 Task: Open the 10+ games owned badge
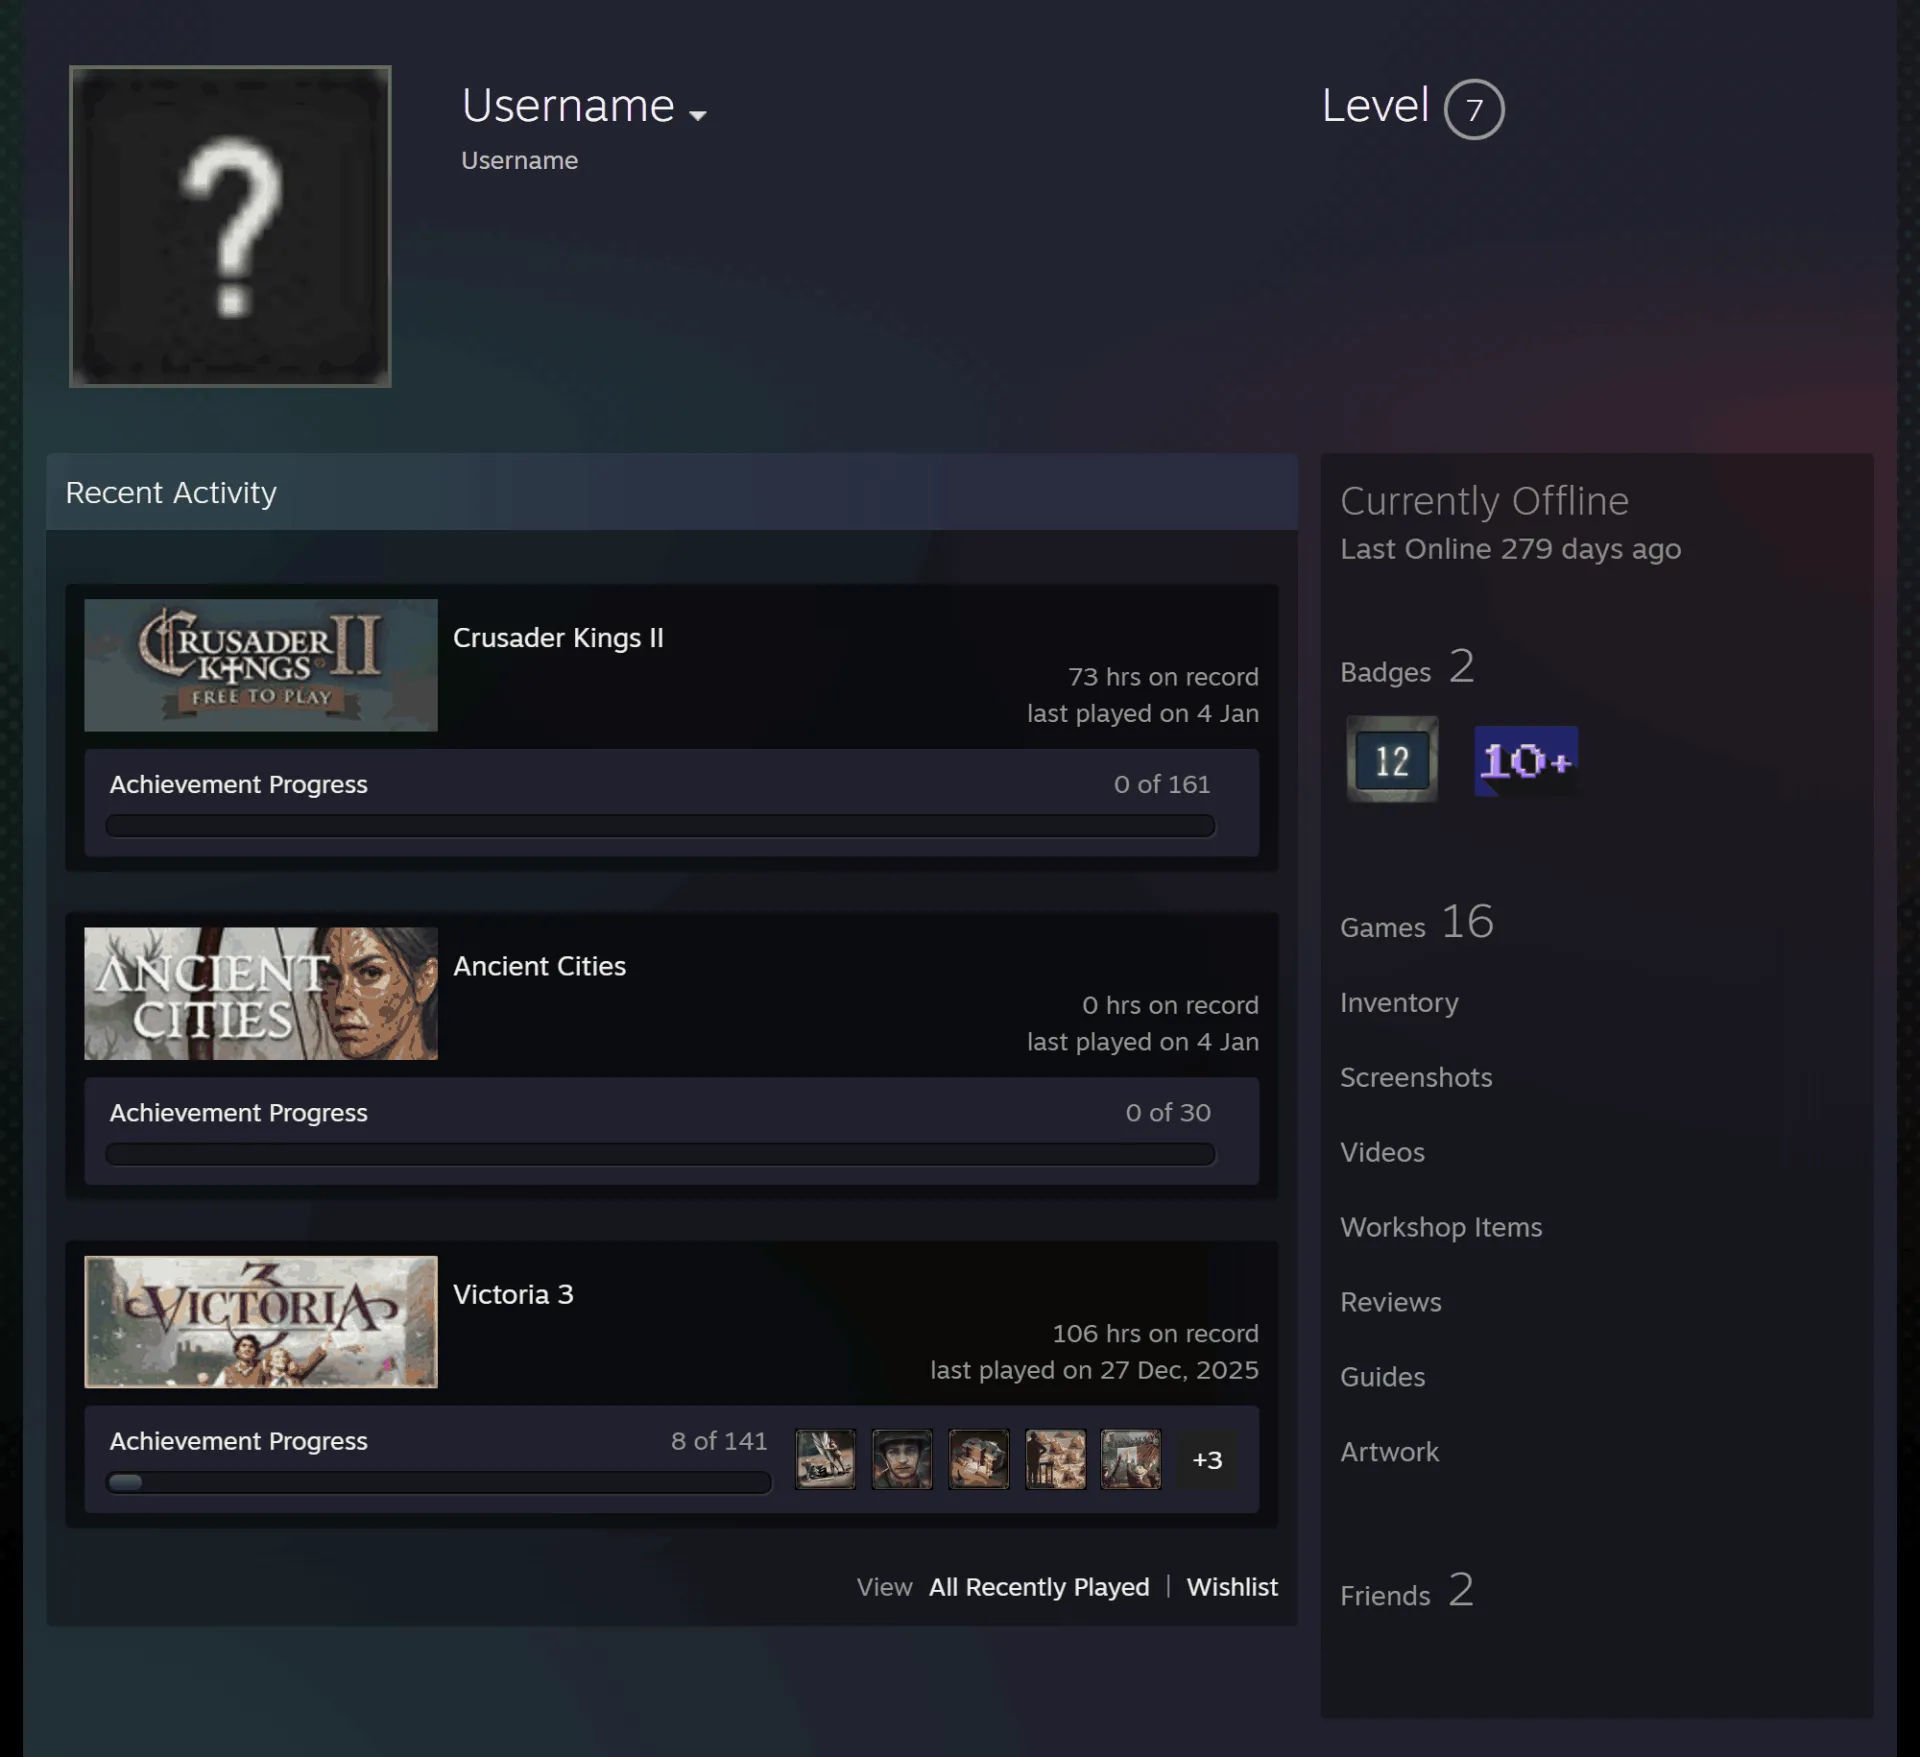[x=1526, y=761]
